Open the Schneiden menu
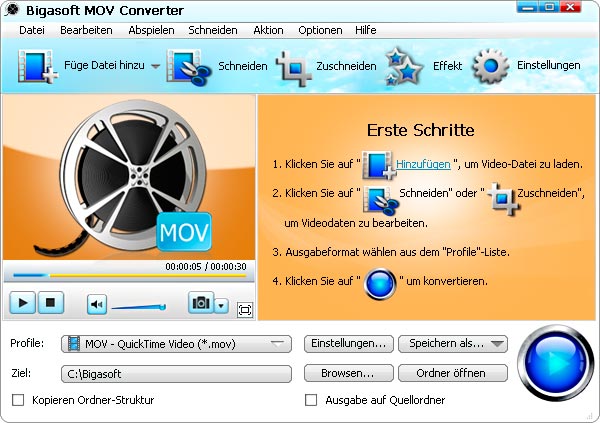Screen dimensions: 600x423 [213, 30]
